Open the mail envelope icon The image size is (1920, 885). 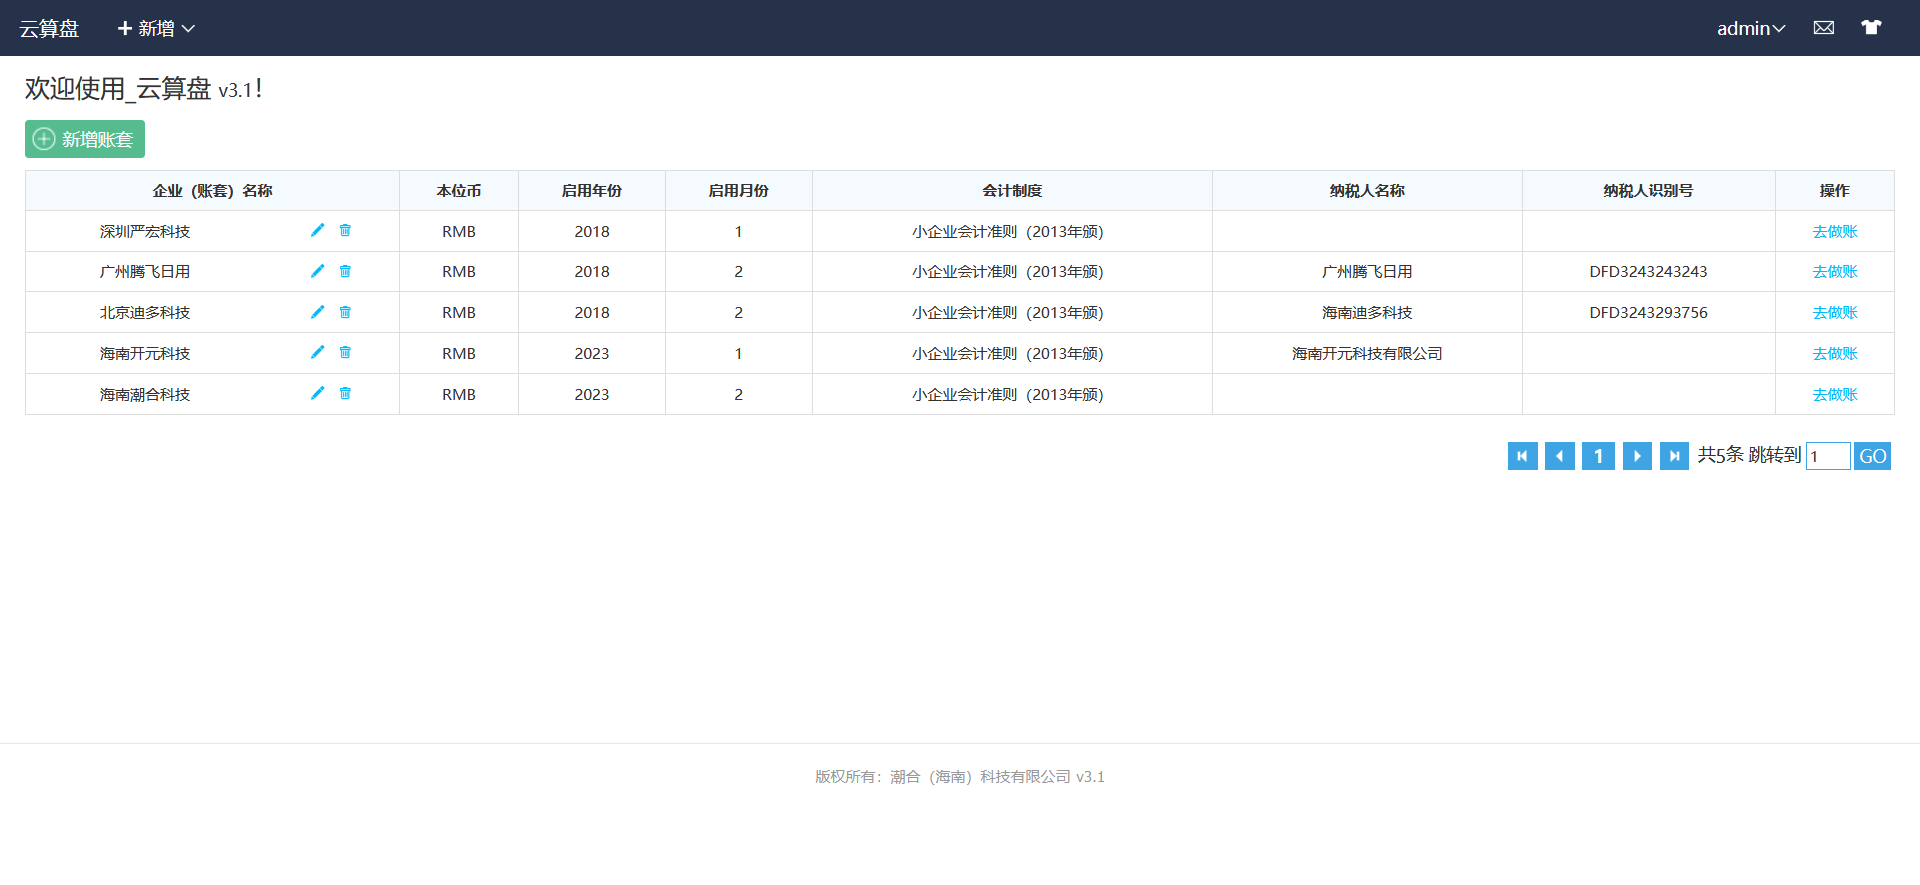pyautogui.click(x=1824, y=28)
